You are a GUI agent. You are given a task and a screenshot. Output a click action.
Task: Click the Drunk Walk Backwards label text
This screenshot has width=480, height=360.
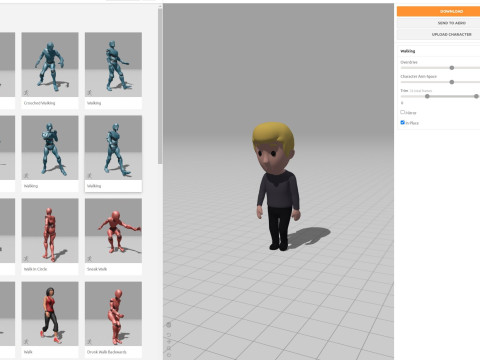tap(107, 352)
